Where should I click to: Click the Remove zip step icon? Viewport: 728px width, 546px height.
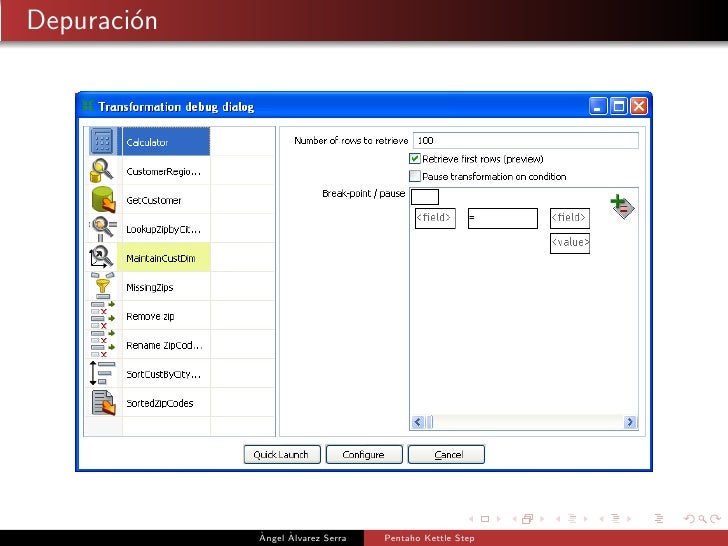pos(103,315)
